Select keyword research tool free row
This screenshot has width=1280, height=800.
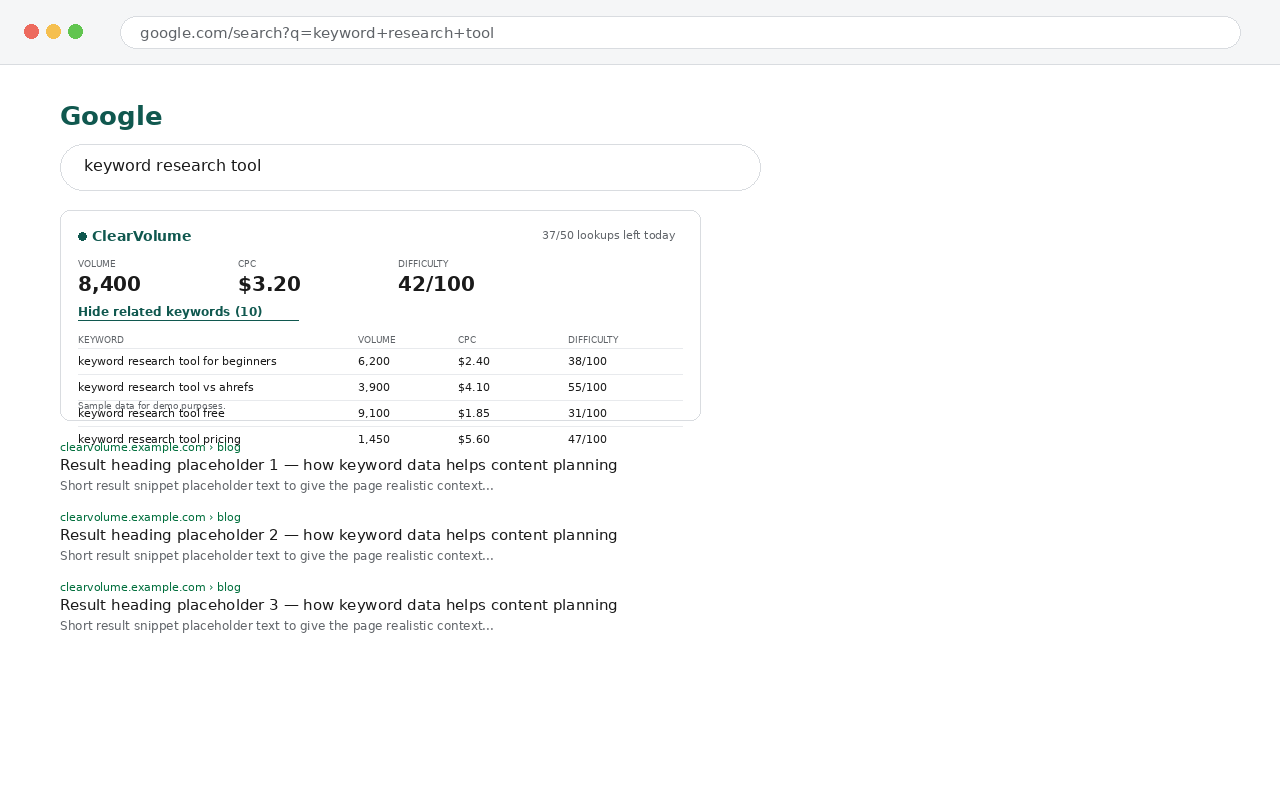click(x=380, y=414)
